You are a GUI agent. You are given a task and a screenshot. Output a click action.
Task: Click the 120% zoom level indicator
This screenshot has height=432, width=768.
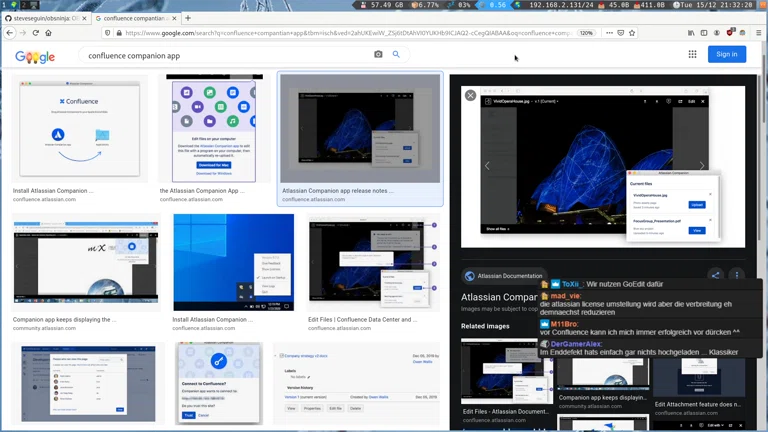[587, 33]
